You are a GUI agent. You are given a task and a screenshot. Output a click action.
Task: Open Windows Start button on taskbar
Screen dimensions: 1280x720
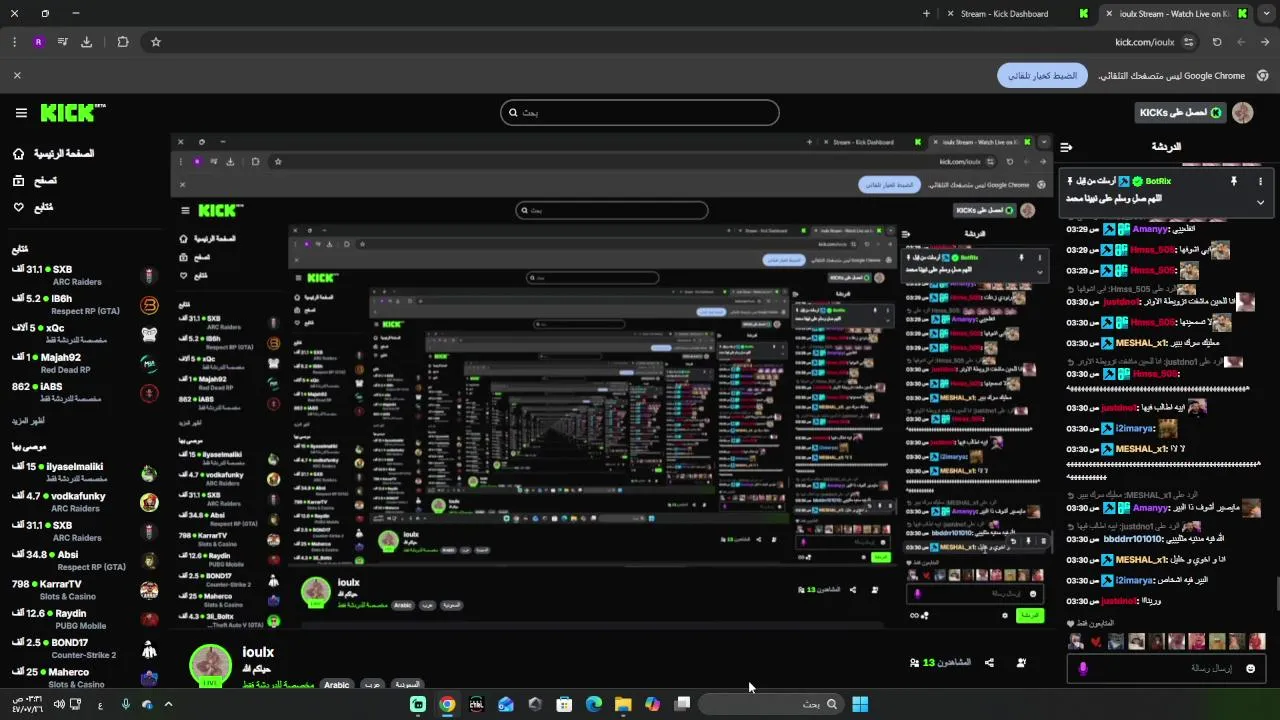[860, 704]
